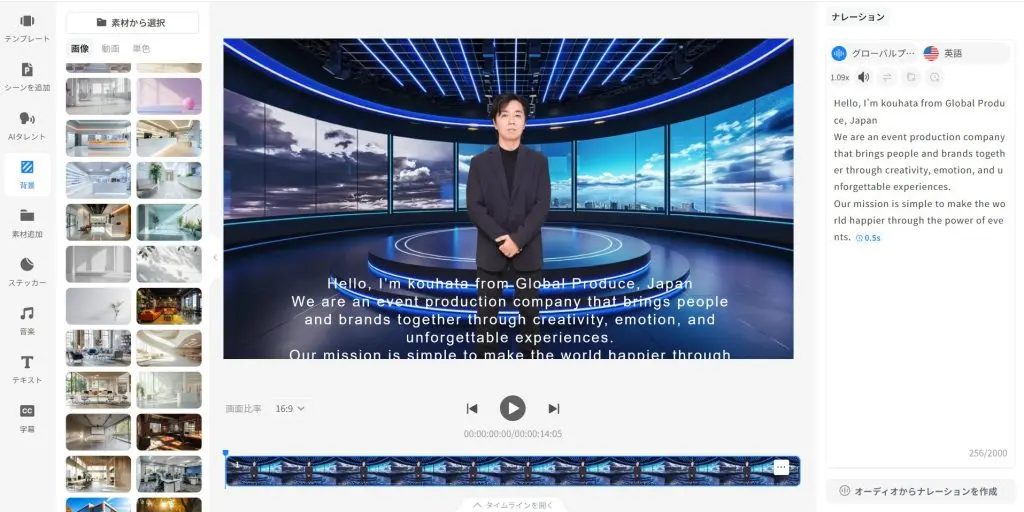This screenshot has width=1024, height=512.
Task: Skip to the next scene
Action: (553, 408)
